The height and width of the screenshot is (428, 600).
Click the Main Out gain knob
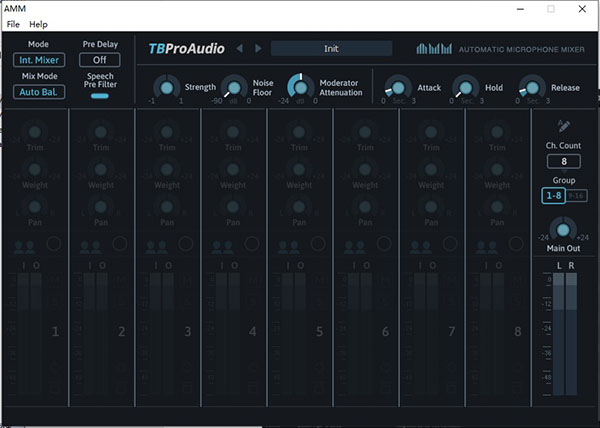(564, 231)
